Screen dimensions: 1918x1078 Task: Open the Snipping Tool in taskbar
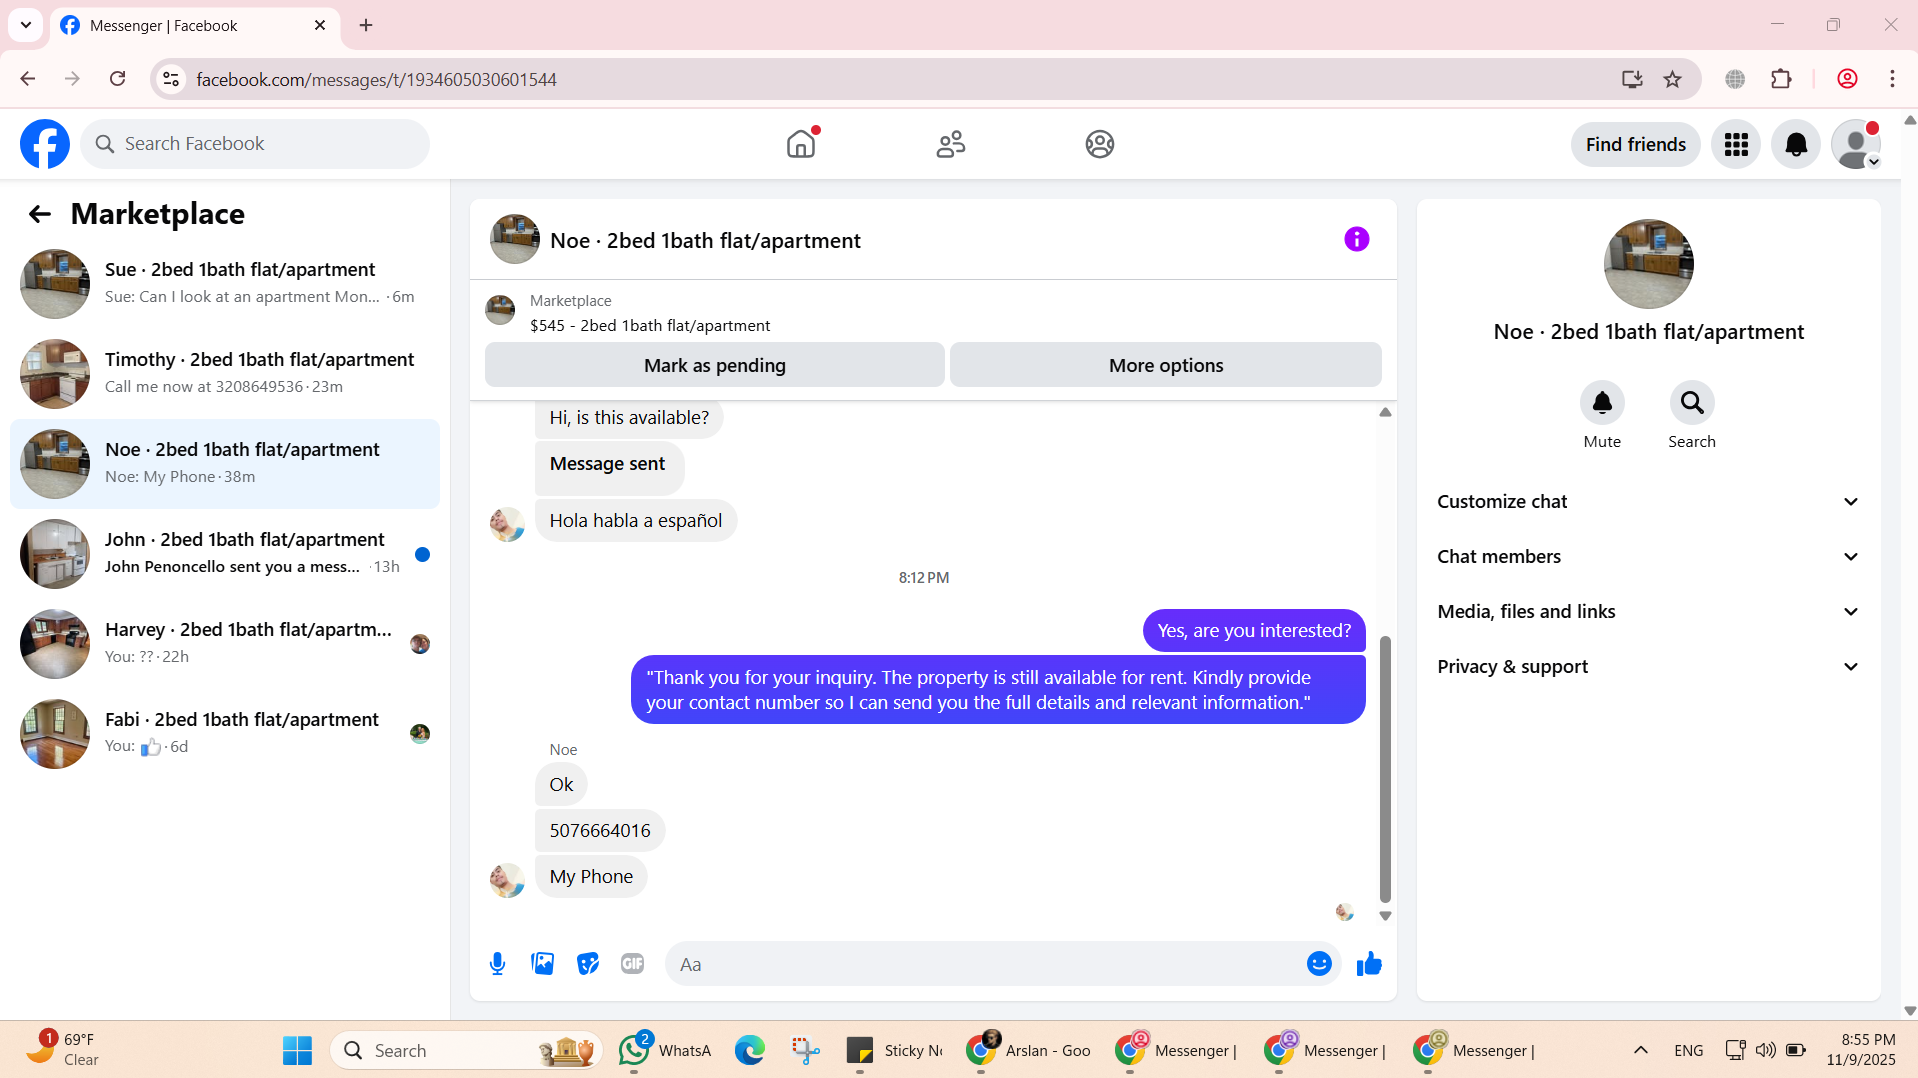point(805,1050)
